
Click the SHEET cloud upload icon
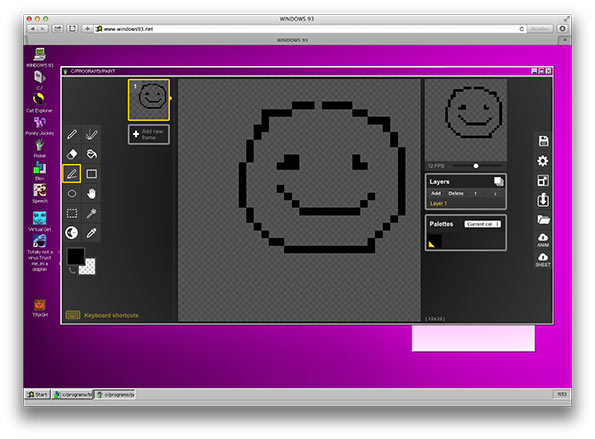[x=543, y=260]
